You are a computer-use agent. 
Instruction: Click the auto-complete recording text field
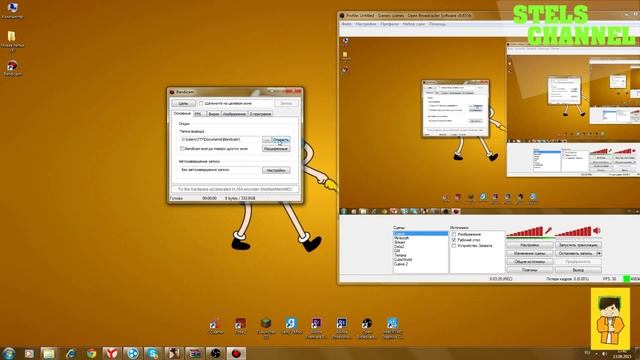220,170
